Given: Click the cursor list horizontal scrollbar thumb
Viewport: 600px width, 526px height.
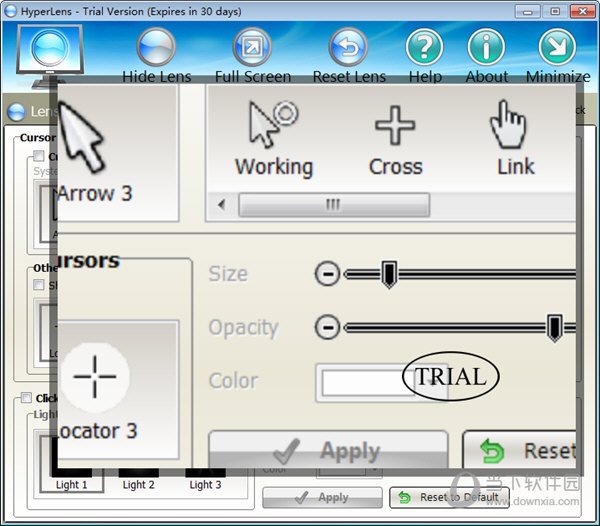Looking at the screenshot, I should (334, 205).
